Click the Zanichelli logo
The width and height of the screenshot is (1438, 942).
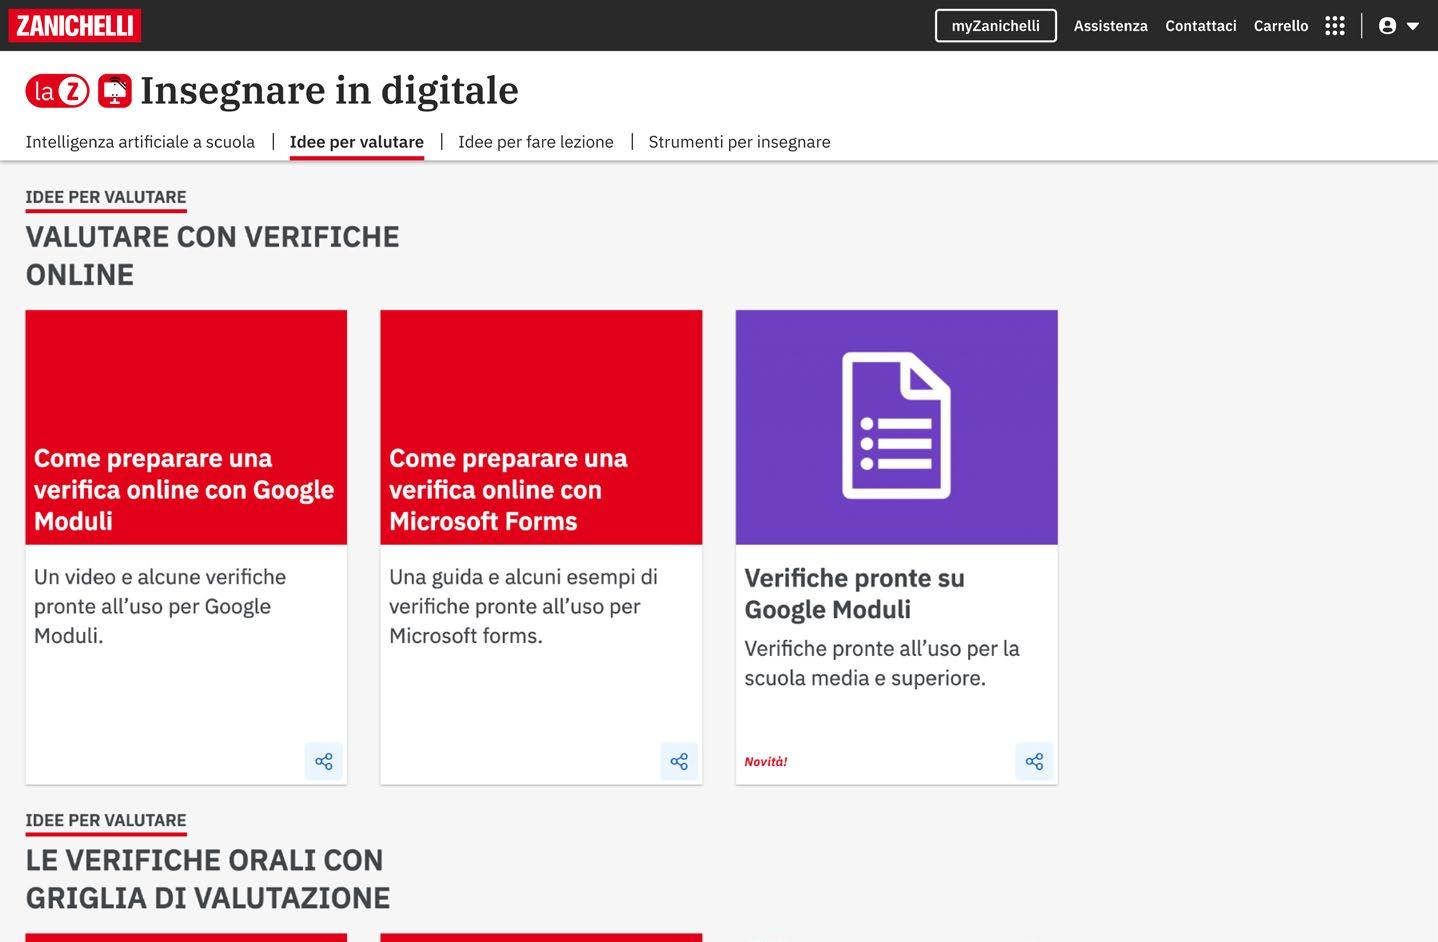(74, 25)
